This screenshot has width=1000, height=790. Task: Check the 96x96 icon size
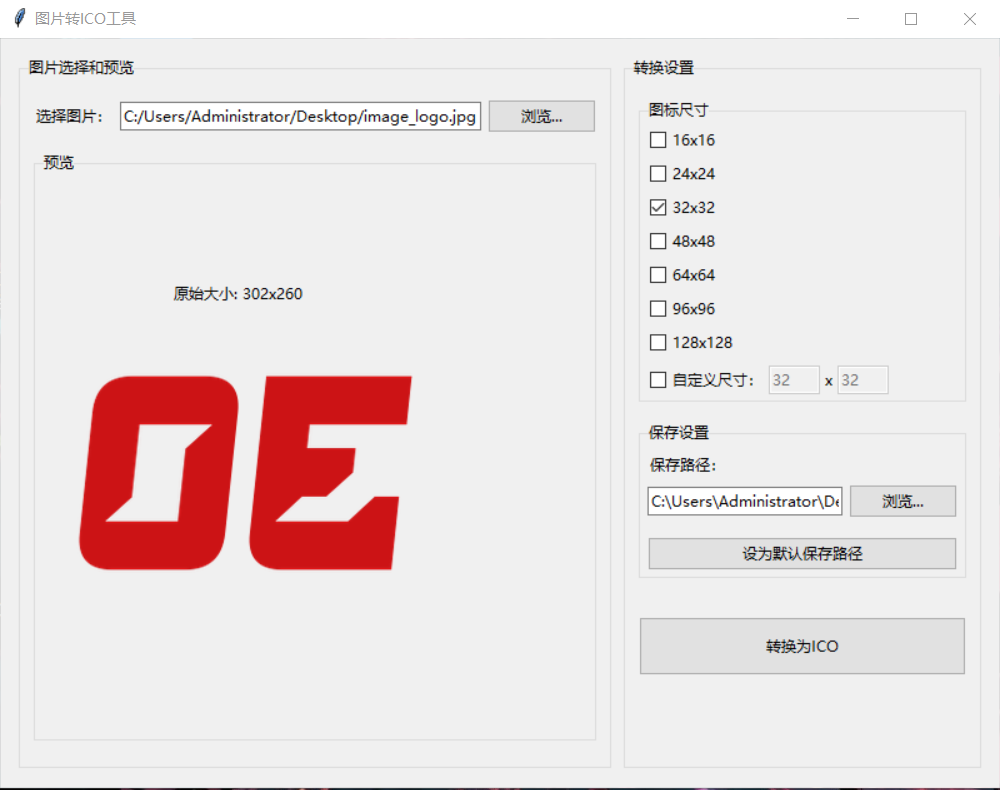[x=658, y=309]
